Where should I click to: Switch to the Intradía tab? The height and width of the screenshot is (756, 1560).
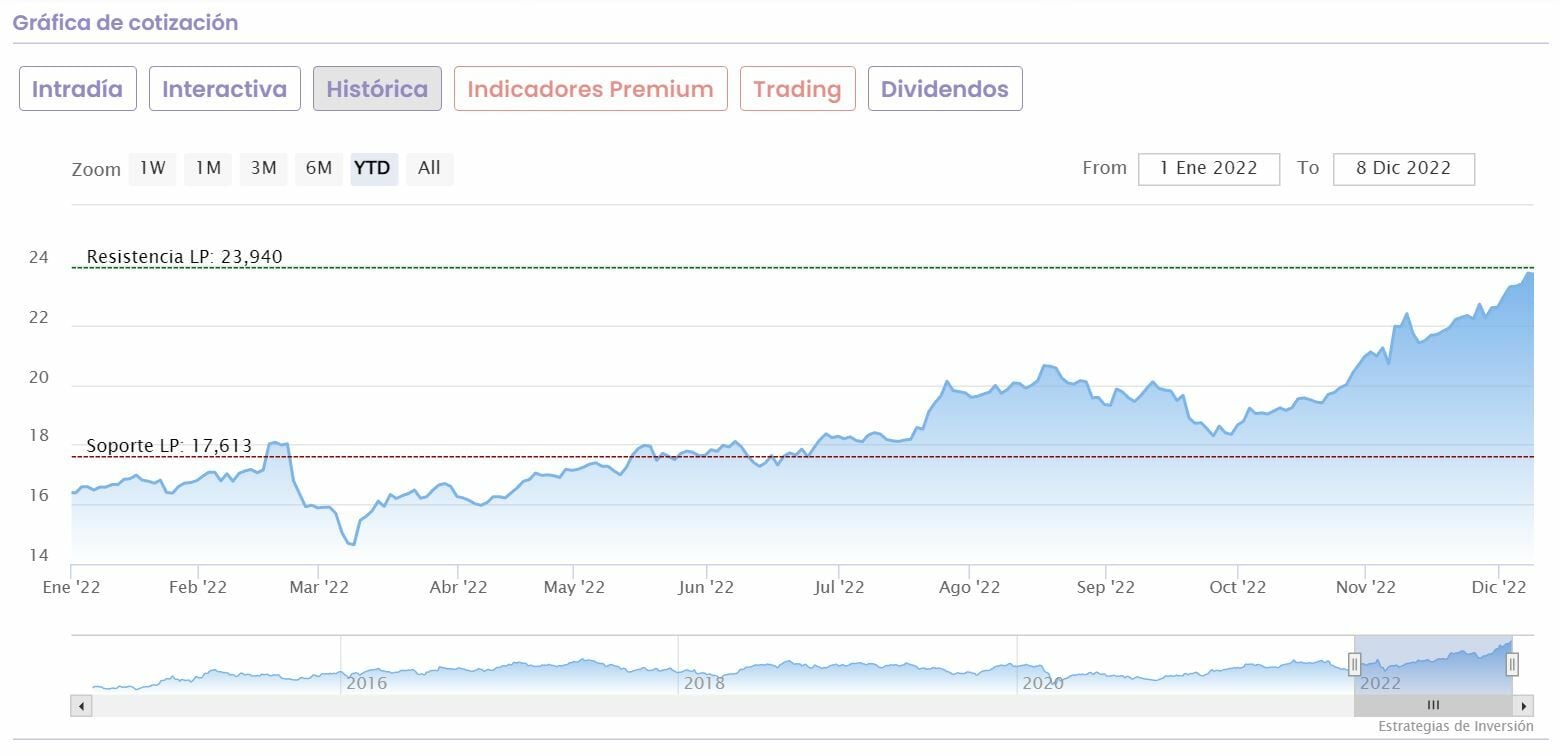tap(77, 89)
